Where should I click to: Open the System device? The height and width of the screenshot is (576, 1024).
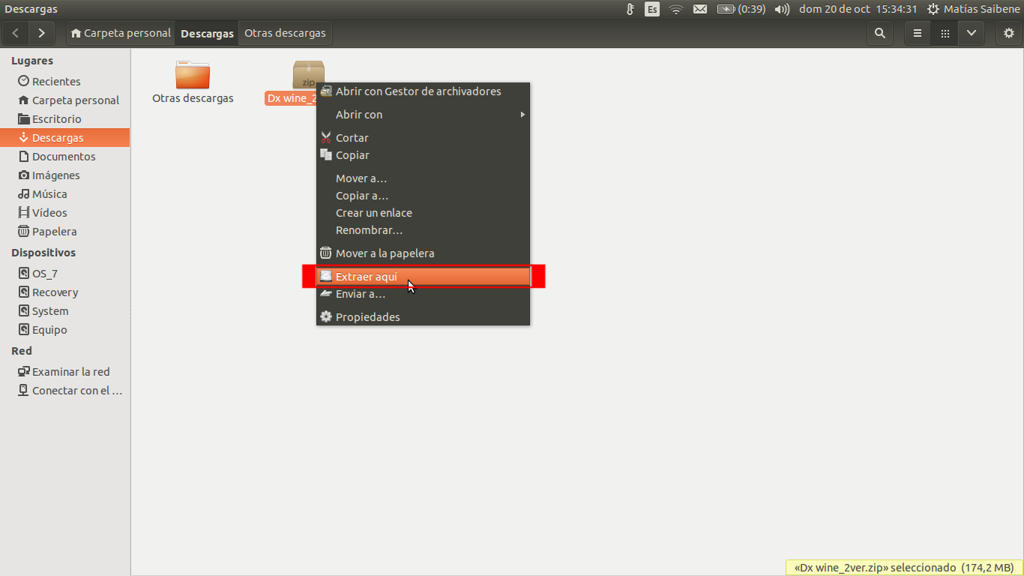pos(65,311)
